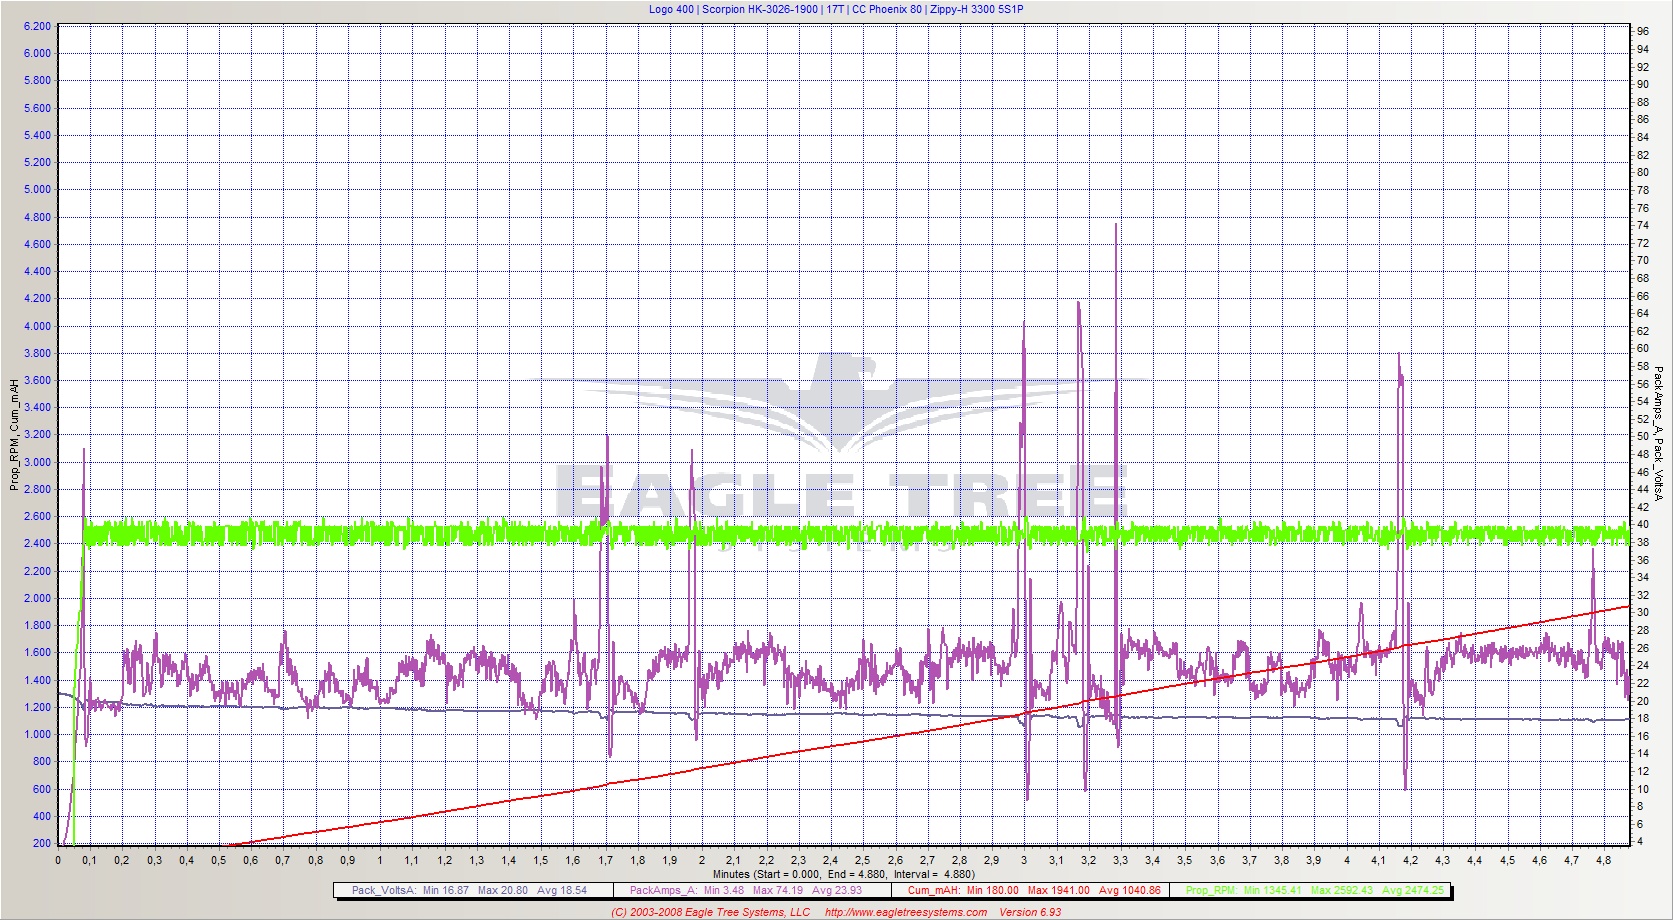Screen dimensions: 1673x920
Task: Click the 4 minute tick label on x-axis
Action: [x=1346, y=860]
